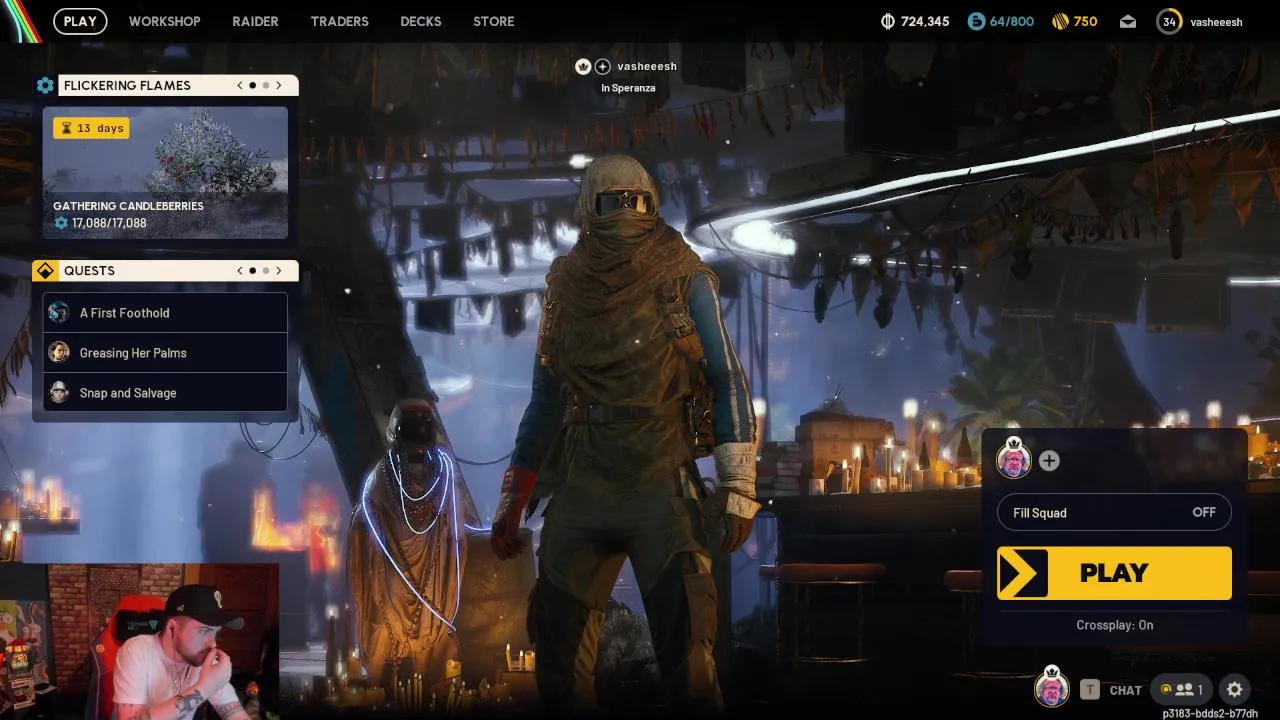Select second Quests page dot

click(x=266, y=271)
